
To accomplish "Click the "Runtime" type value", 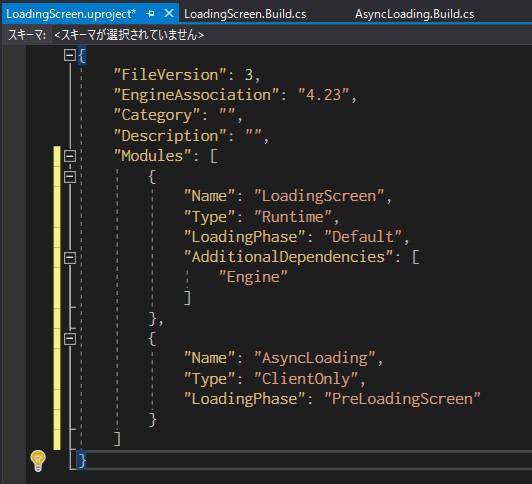I will coord(292,217).
